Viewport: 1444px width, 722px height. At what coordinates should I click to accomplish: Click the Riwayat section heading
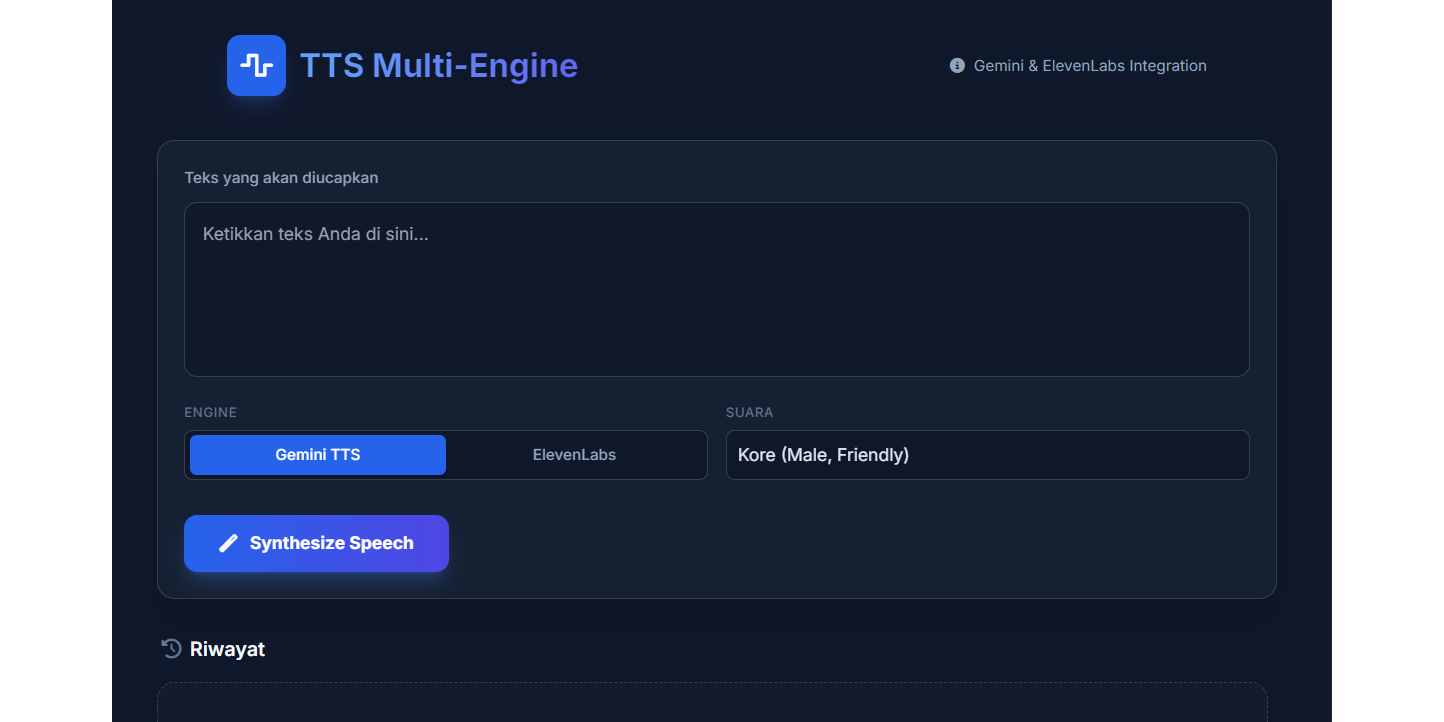click(227, 648)
